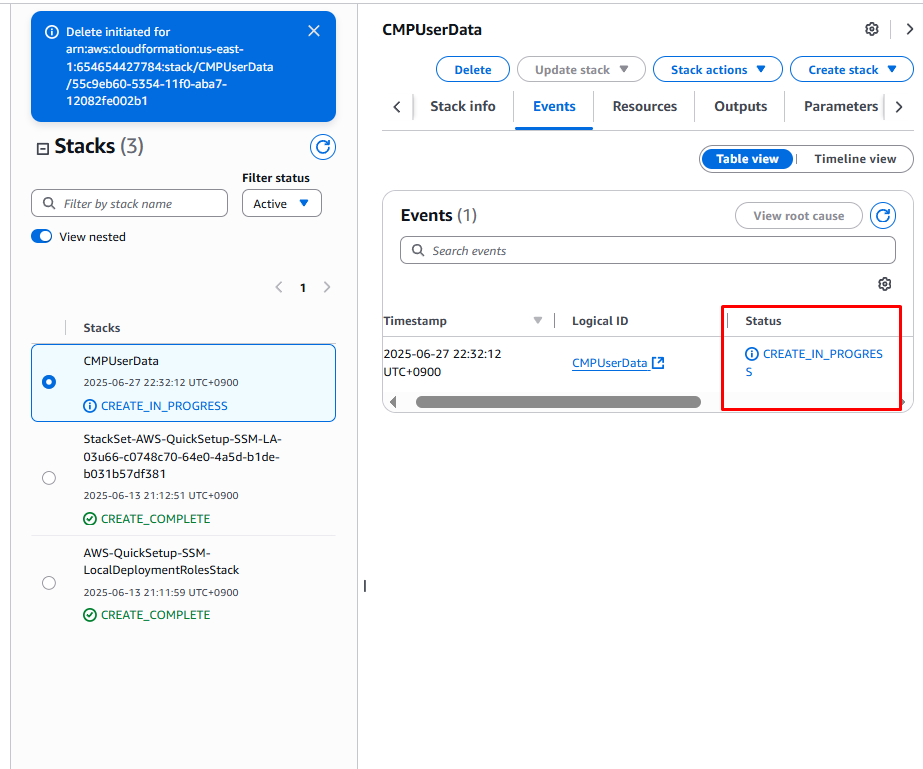Switch to the Outputs tab
The height and width of the screenshot is (769, 923).
point(740,106)
